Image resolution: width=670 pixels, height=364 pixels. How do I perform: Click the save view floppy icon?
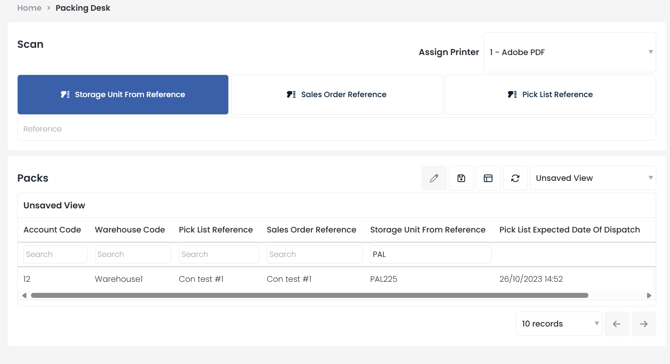click(461, 178)
